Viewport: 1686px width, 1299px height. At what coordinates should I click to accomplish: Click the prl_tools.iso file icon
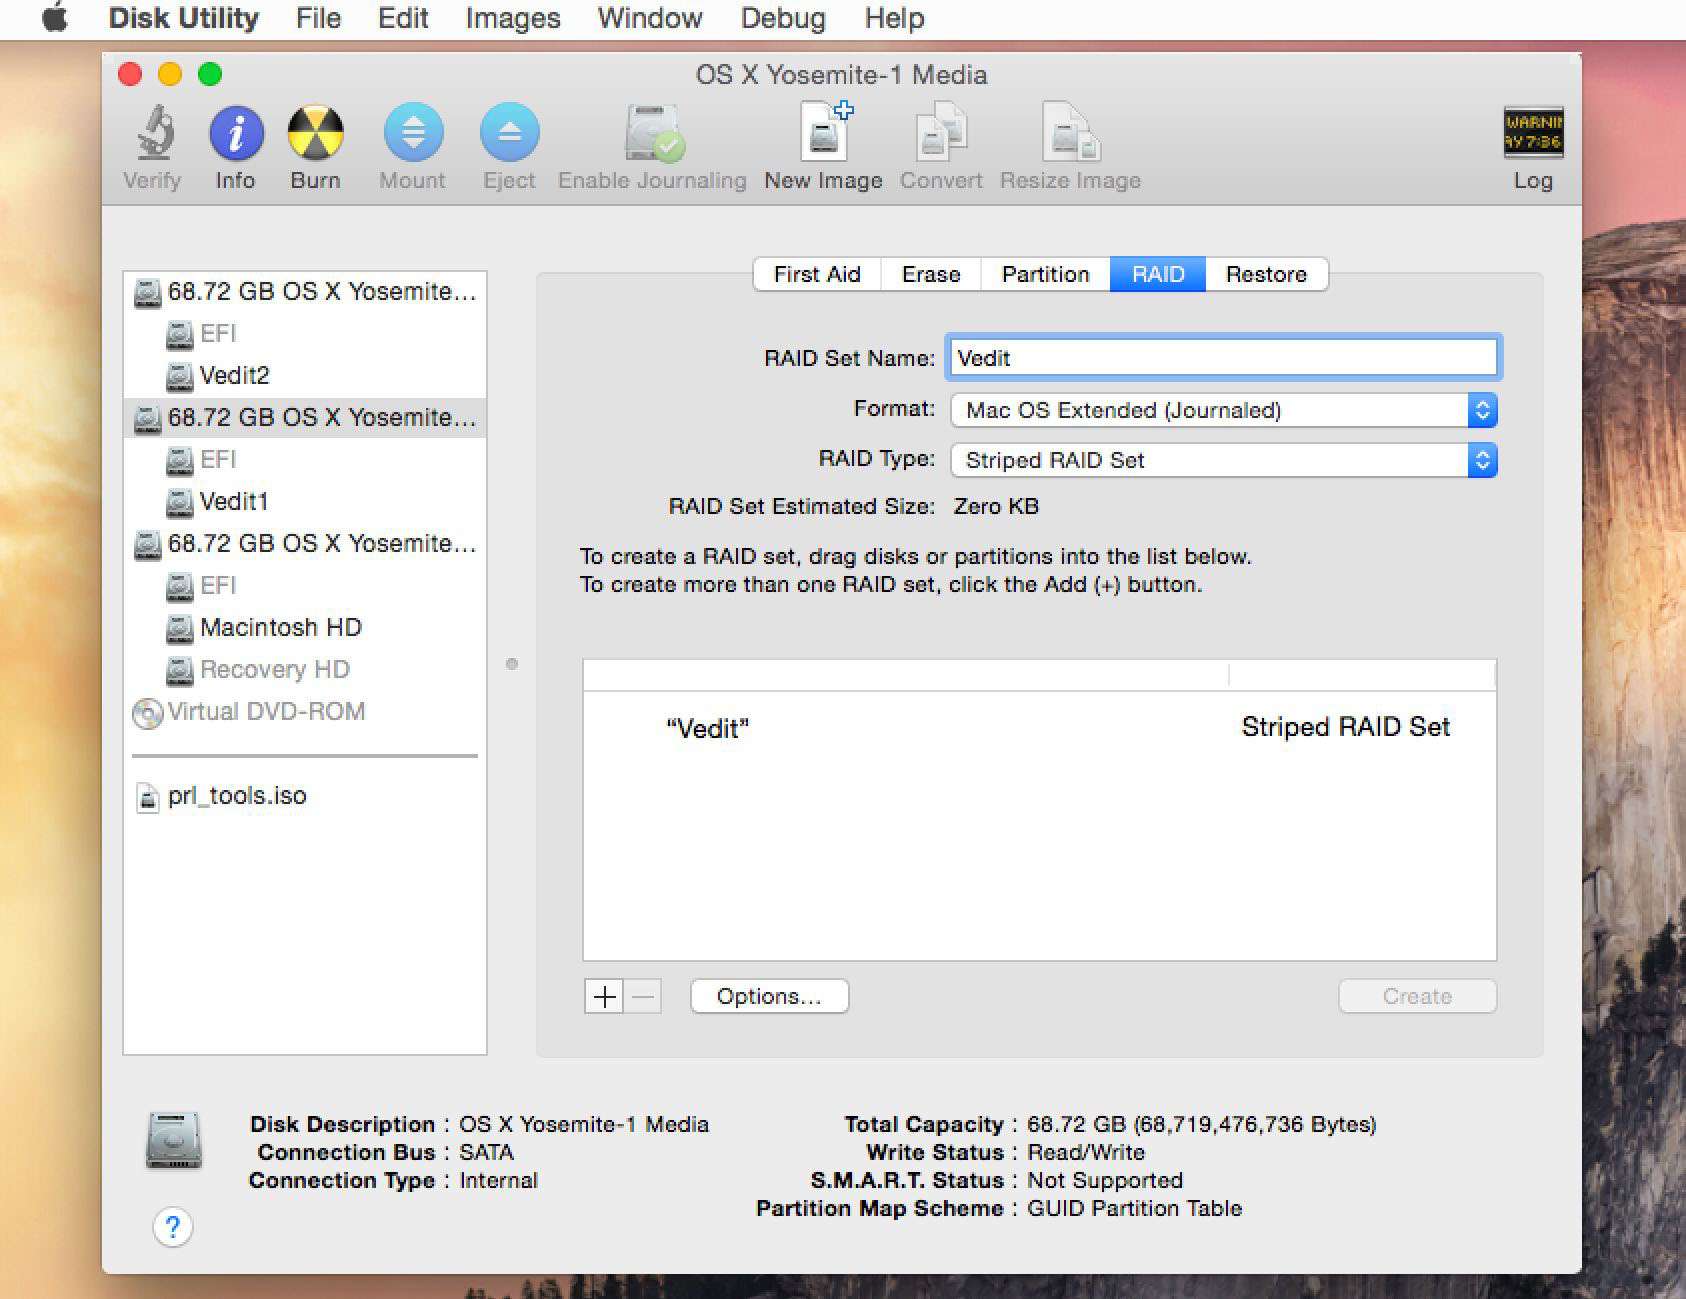click(x=147, y=797)
